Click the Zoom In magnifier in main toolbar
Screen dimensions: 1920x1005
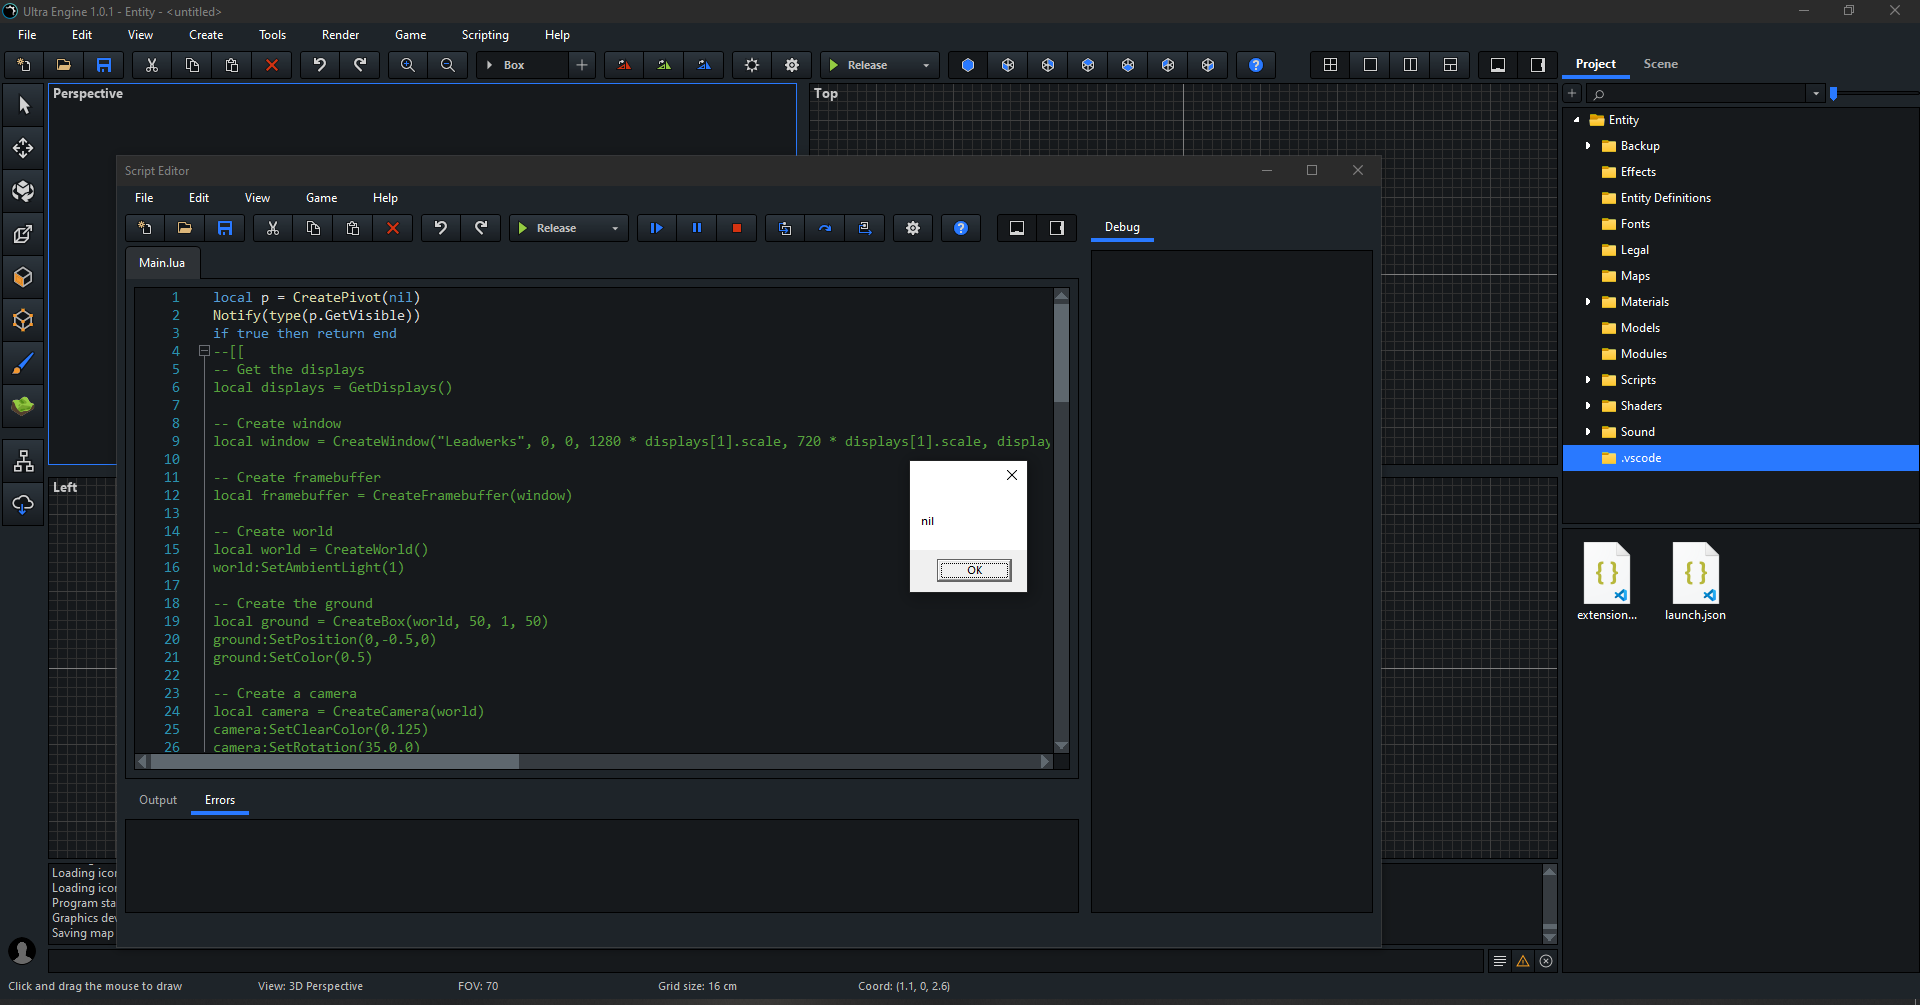tap(408, 65)
